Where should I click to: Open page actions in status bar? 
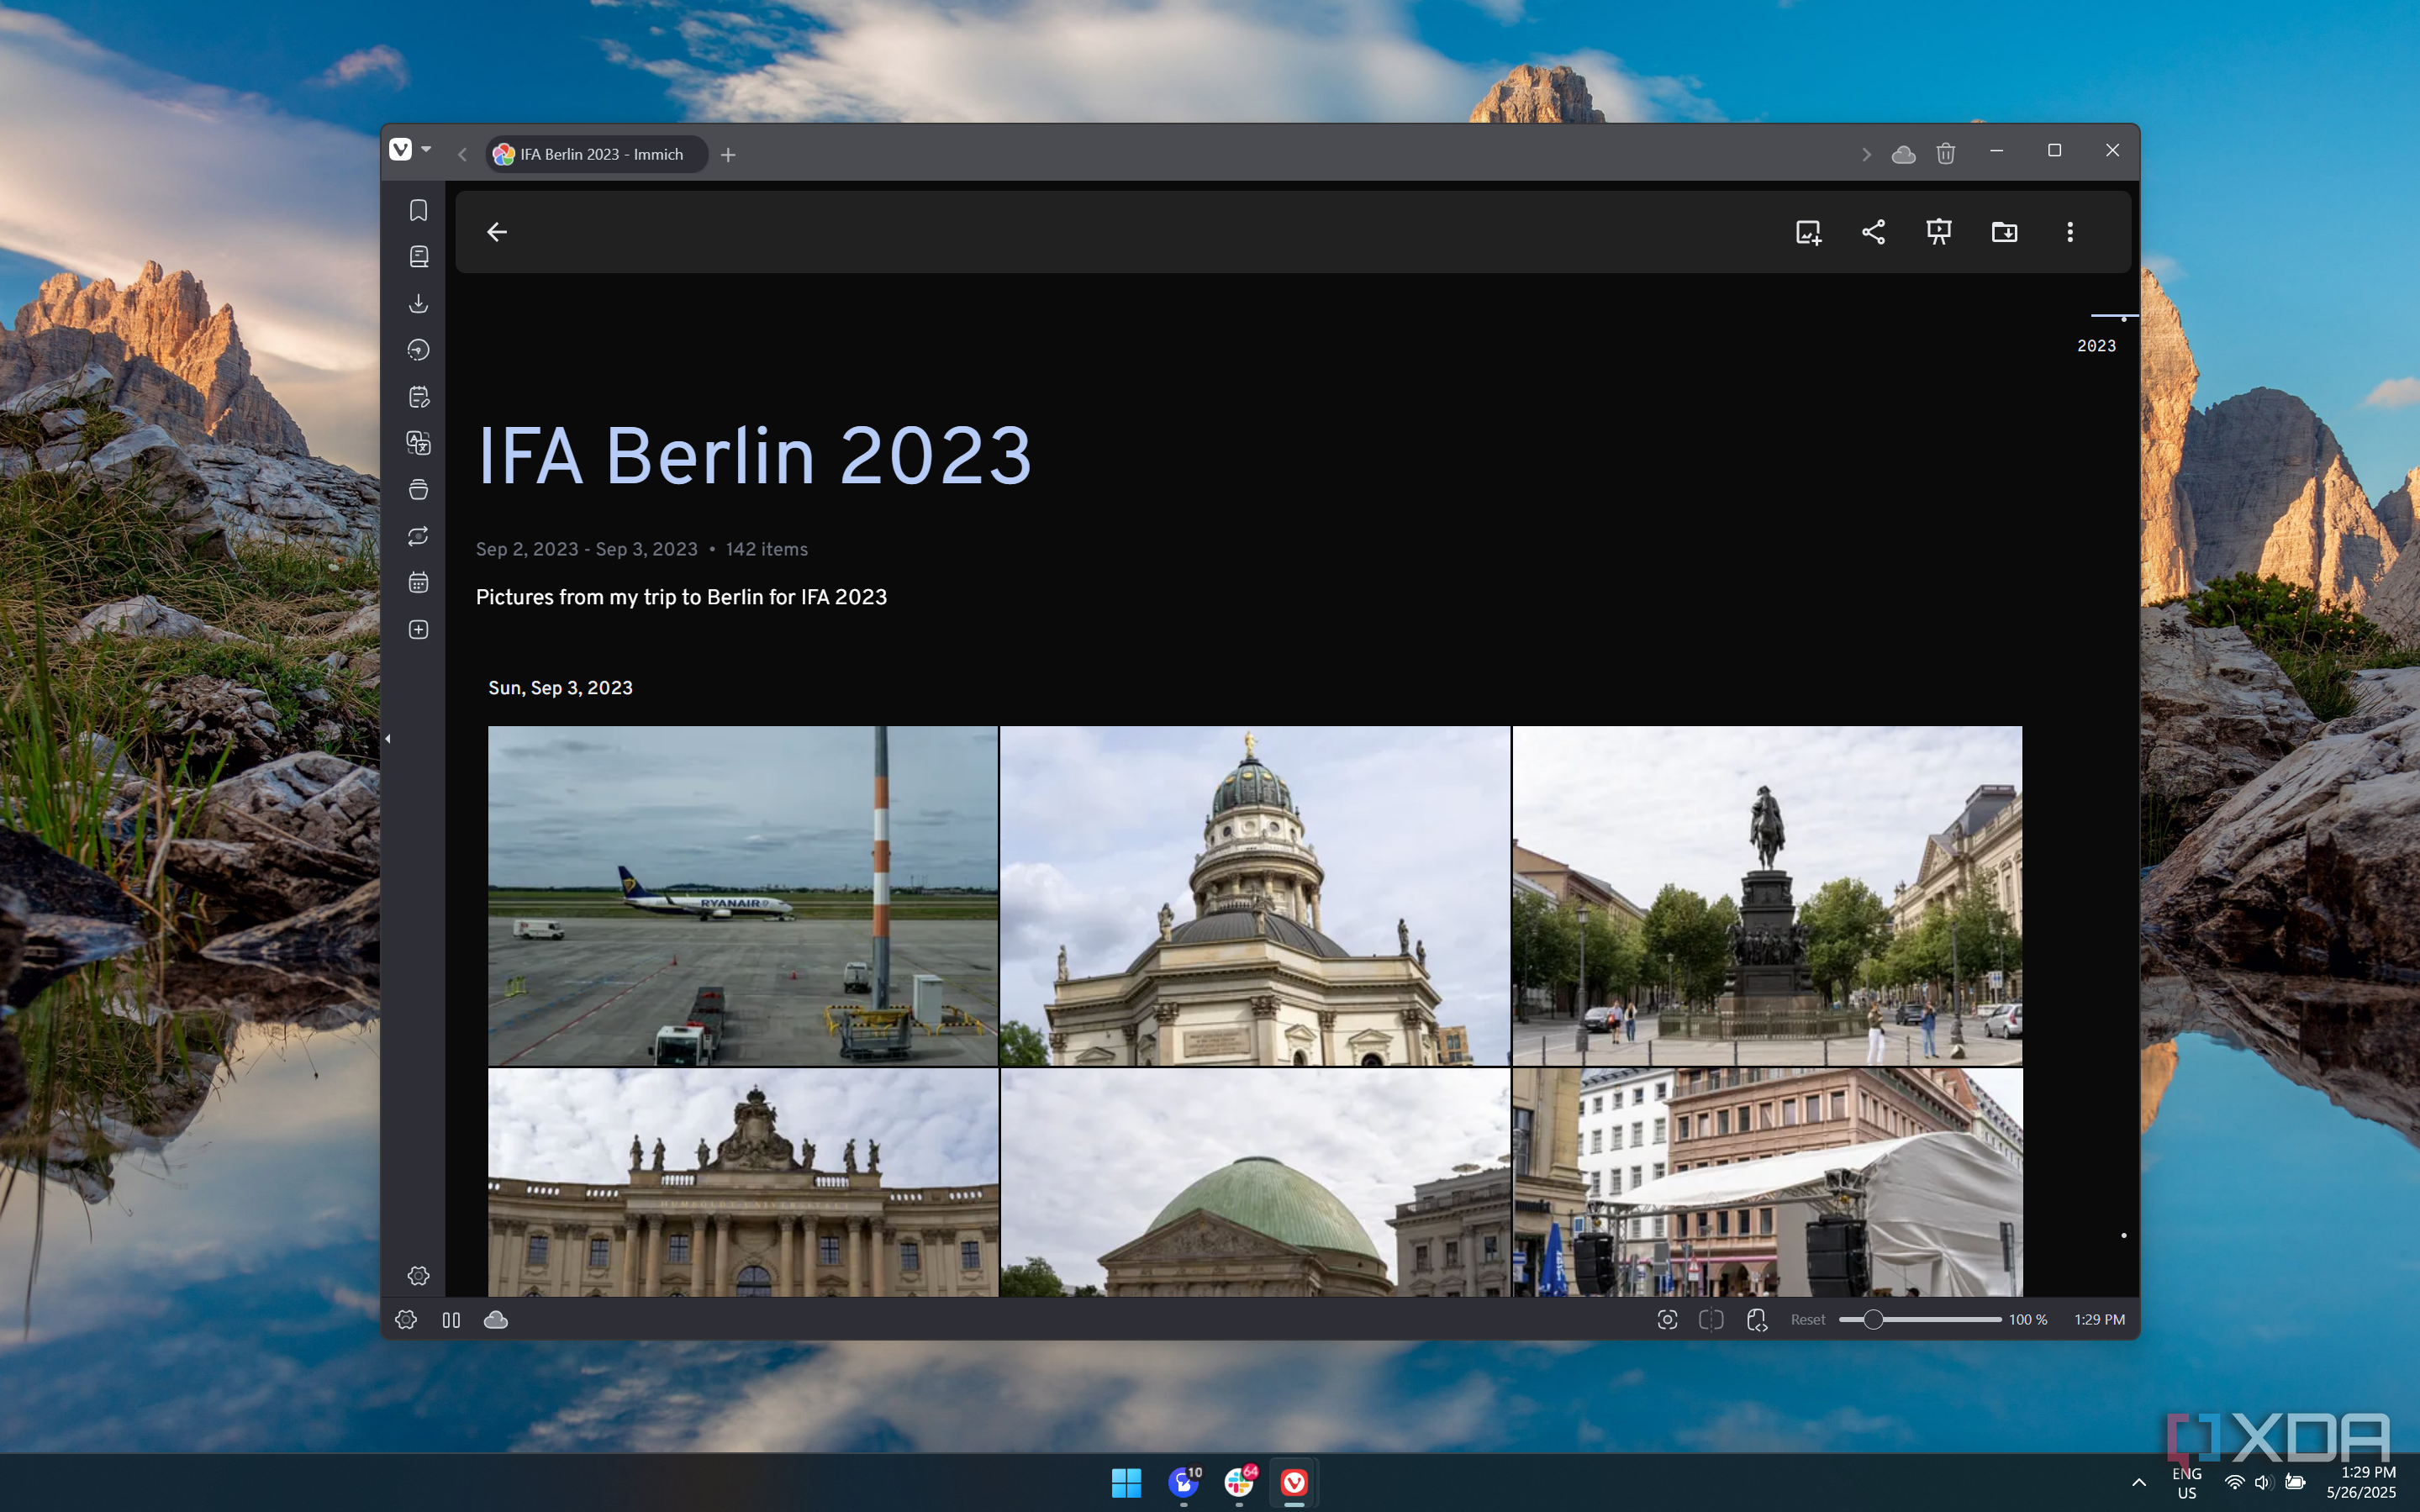pyautogui.click(x=1756, y=1319)
